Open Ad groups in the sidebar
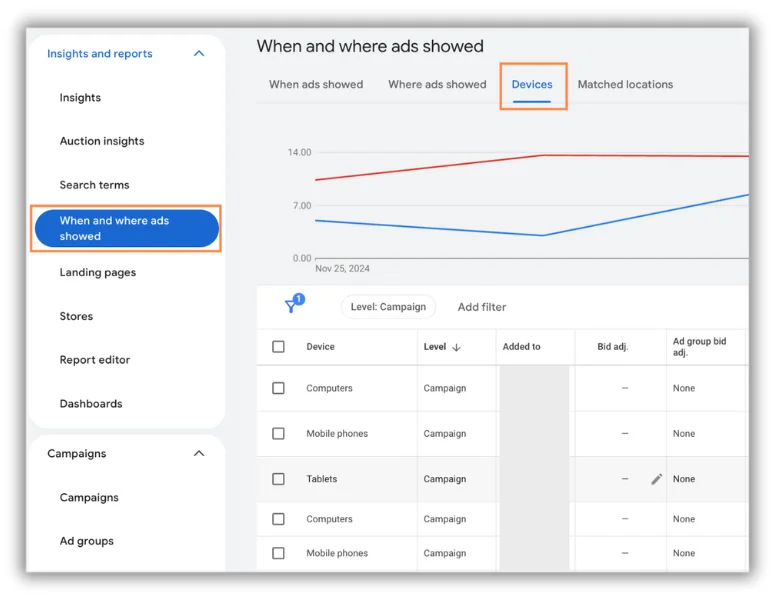This screenshot has width=775, height=600. click(86, 541)
